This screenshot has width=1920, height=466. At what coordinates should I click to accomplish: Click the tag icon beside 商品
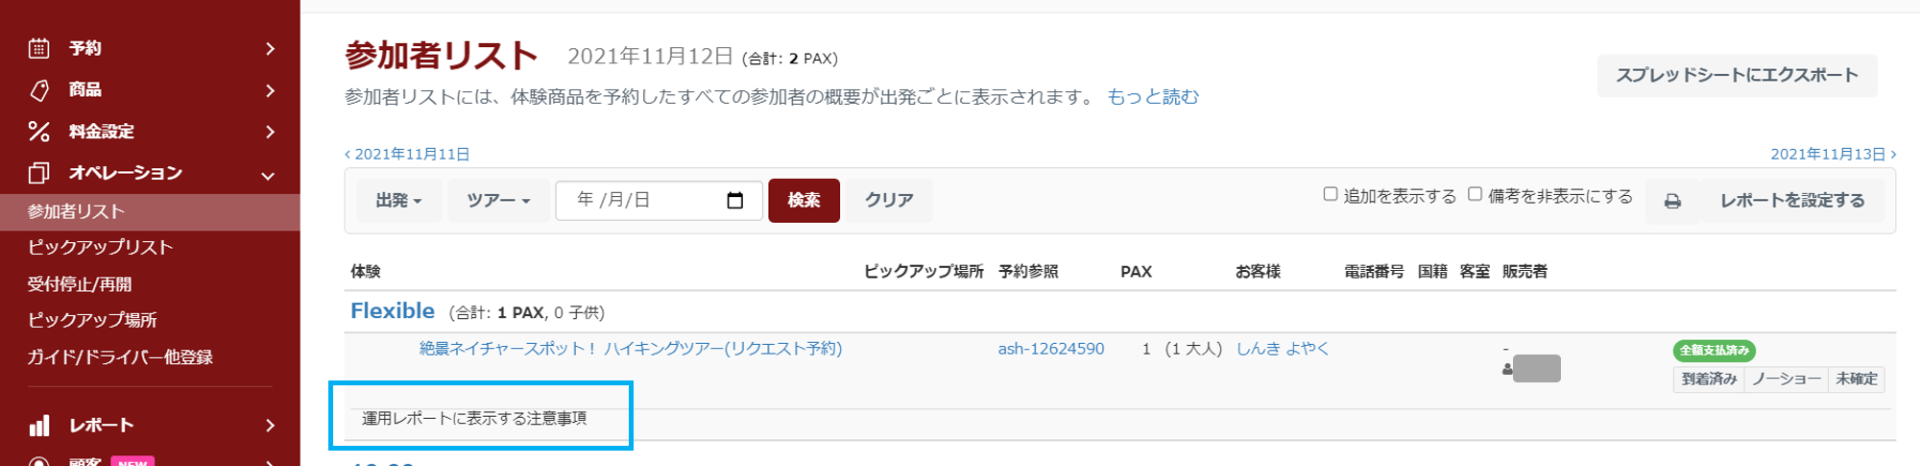(x=39, y=90)
